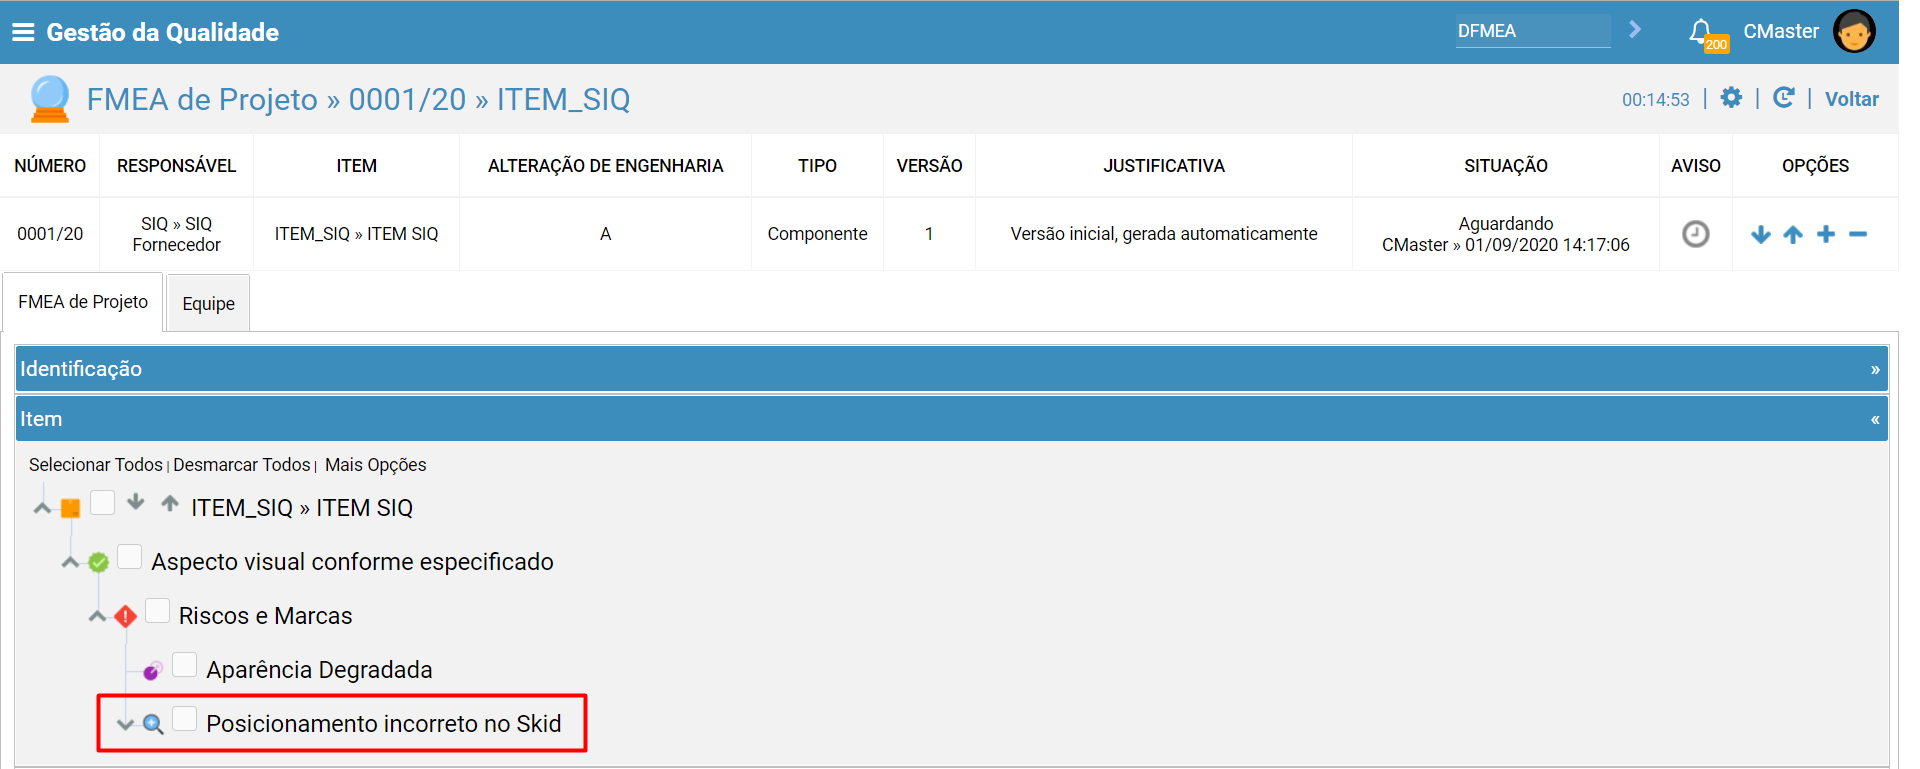Select Posicionamento incorreto no Skid item
The image size is (1920, 769).
coord(384,724)
